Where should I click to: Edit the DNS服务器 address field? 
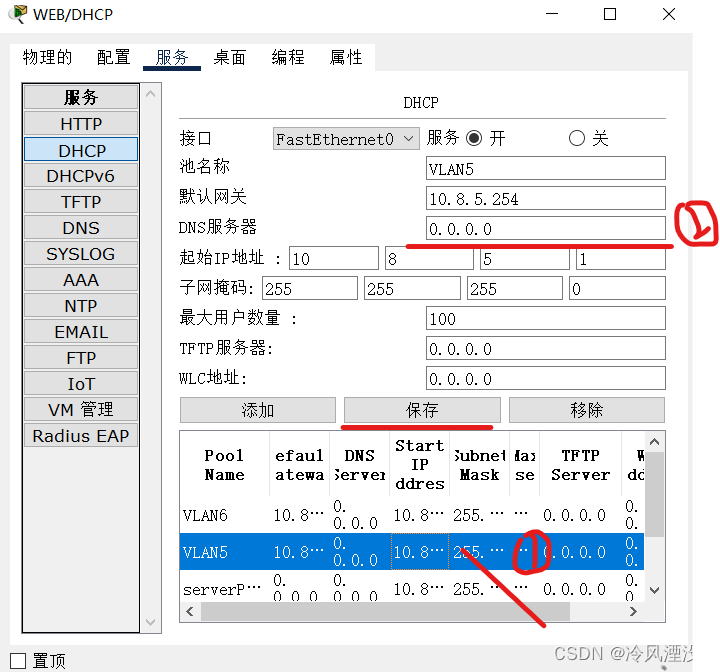tap(546, 228)
